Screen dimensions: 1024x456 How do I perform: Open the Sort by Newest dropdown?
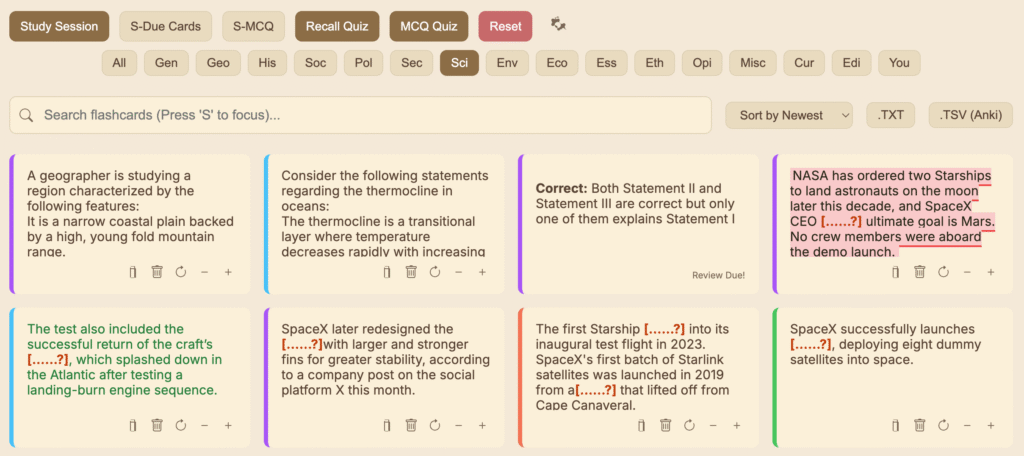pos(789,115)
